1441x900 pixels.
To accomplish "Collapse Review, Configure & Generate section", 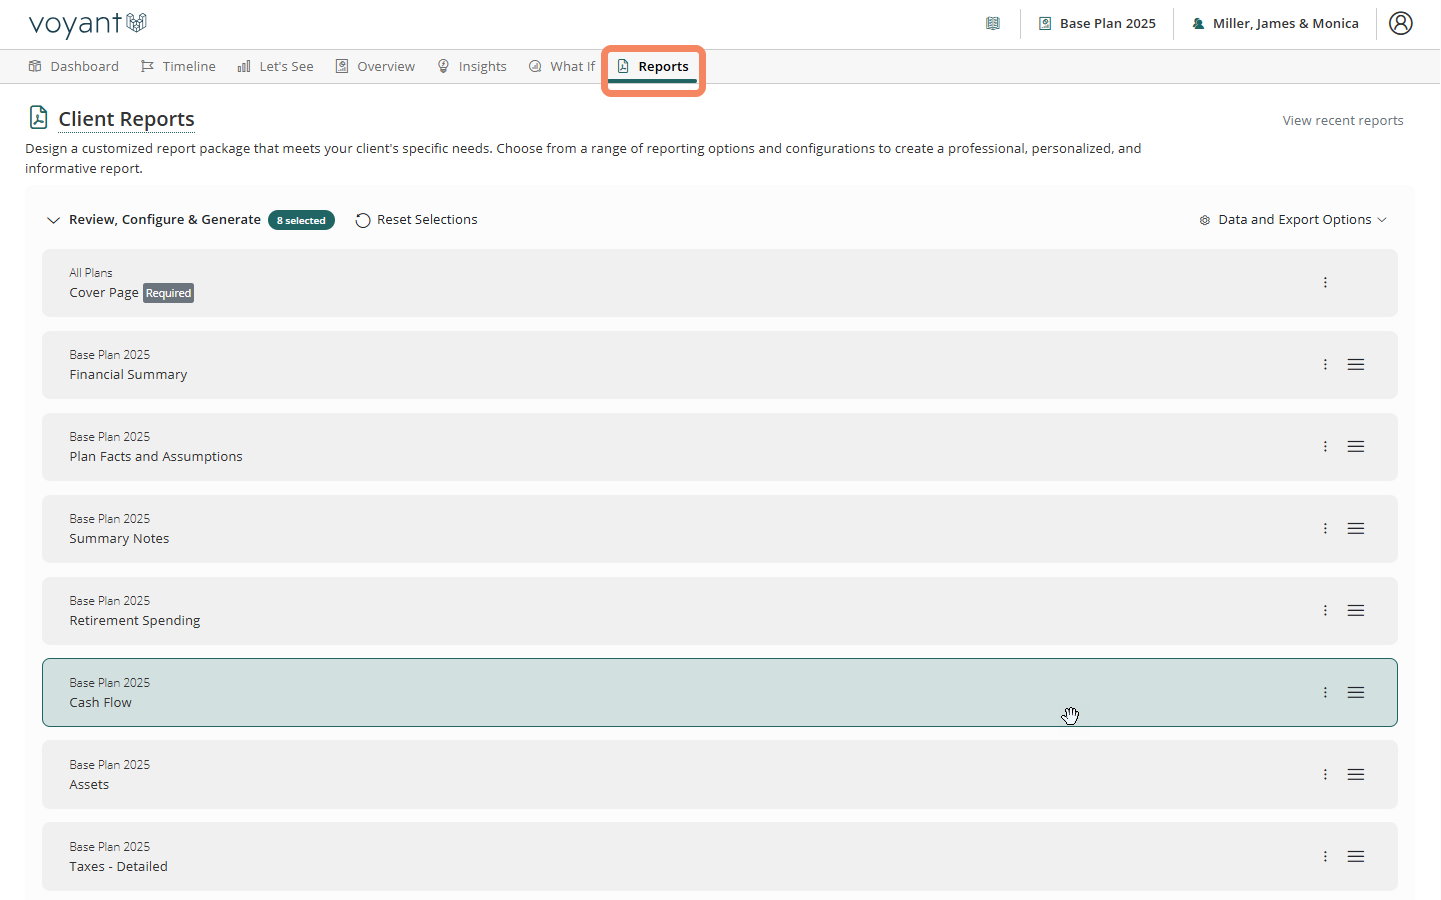I will tap(54, 220).
